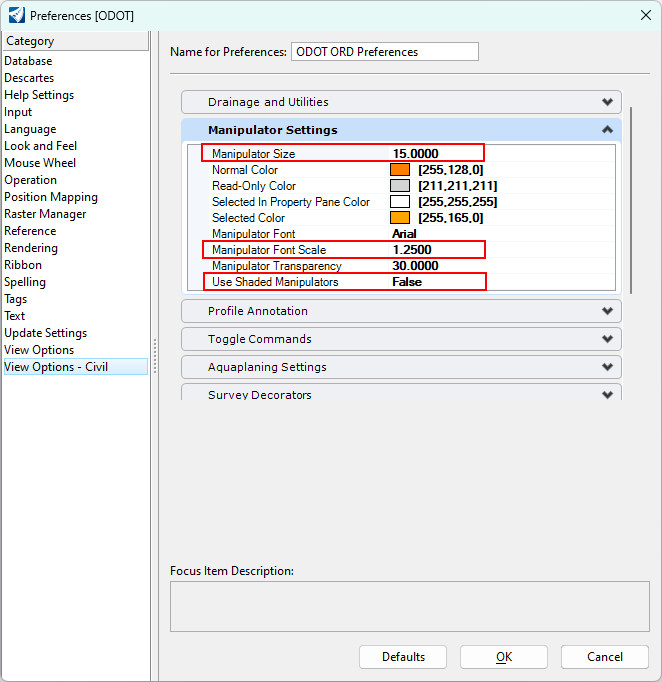Select the Input category
This screenshot has height=682, width=662.
click(x=18, y=112)
